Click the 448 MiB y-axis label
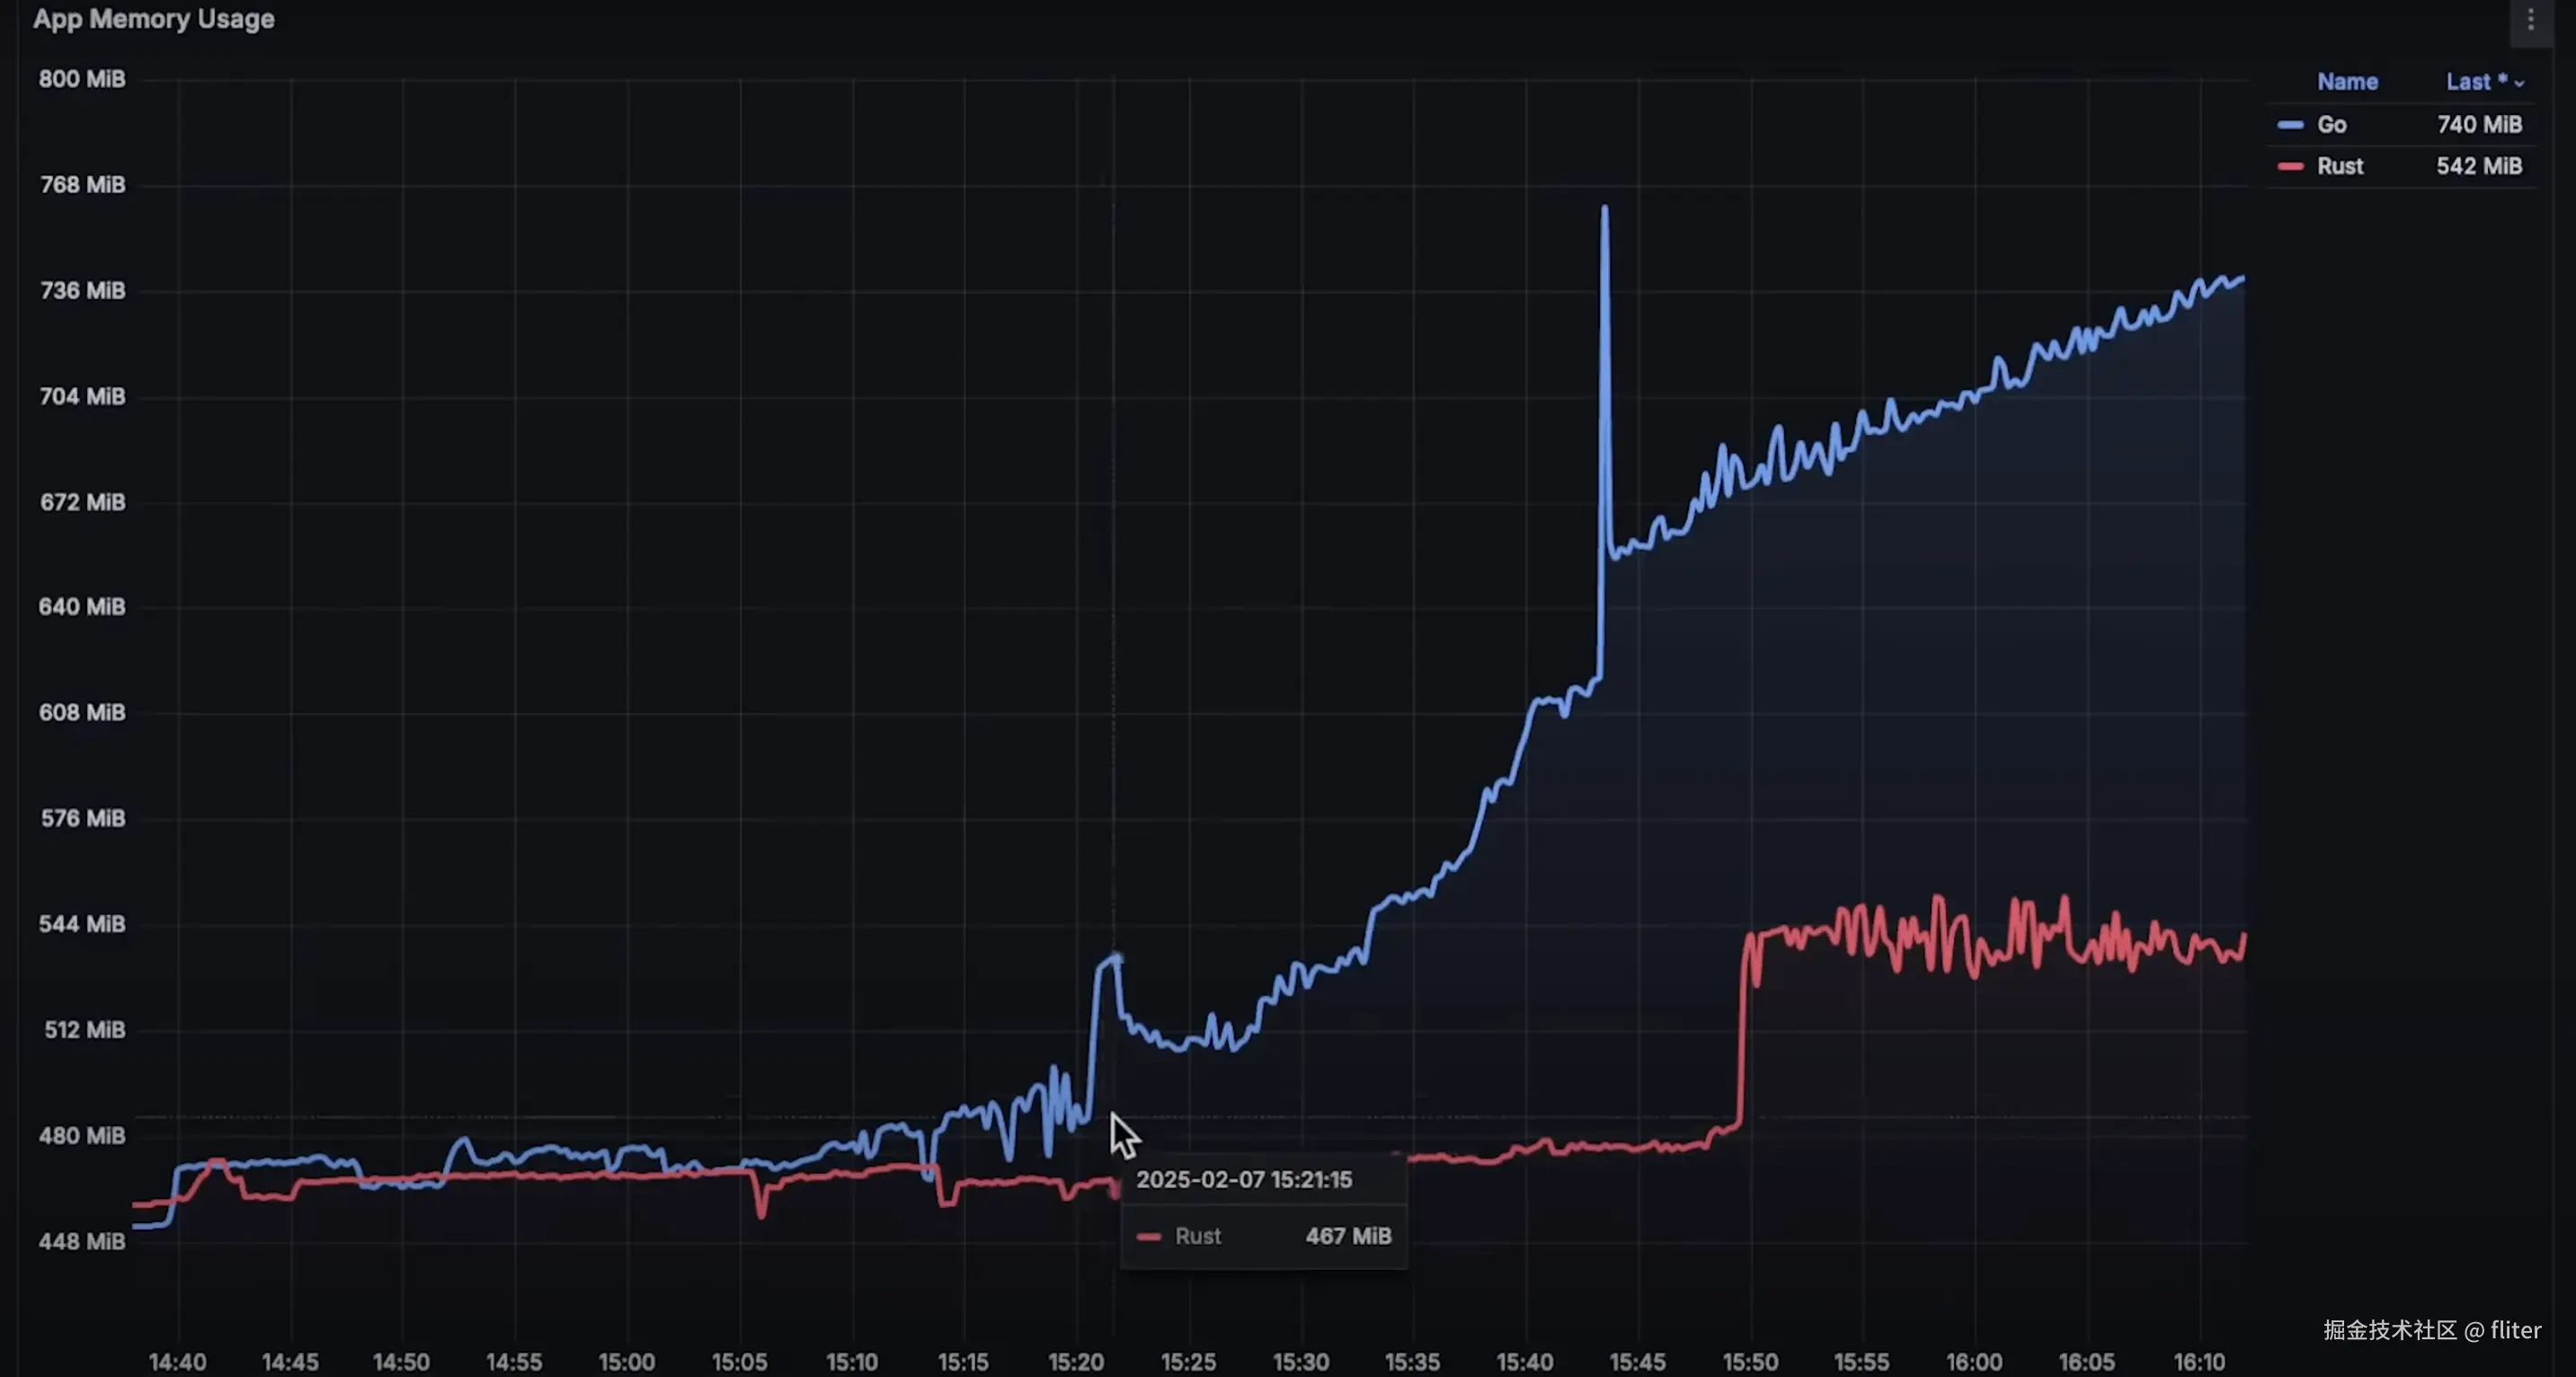Viewport: 2576px width, 1377px height. pos(82,1241)
